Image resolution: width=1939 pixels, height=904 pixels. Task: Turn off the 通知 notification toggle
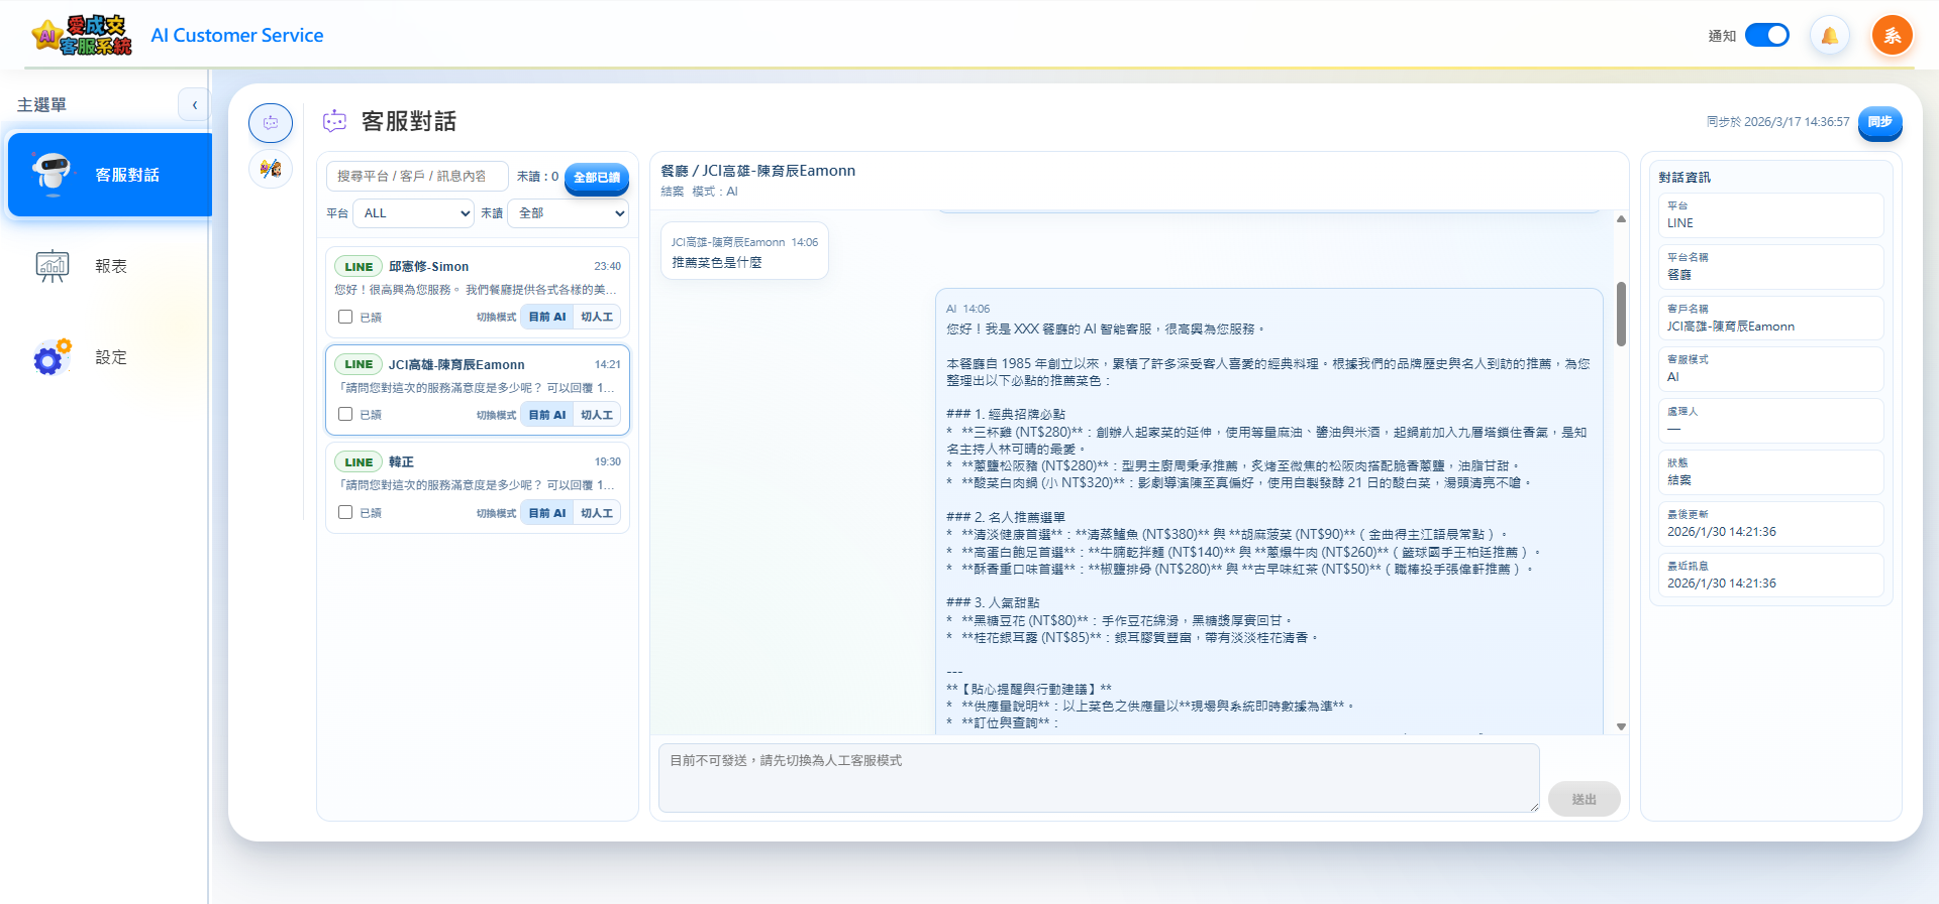pos(1767,34)
